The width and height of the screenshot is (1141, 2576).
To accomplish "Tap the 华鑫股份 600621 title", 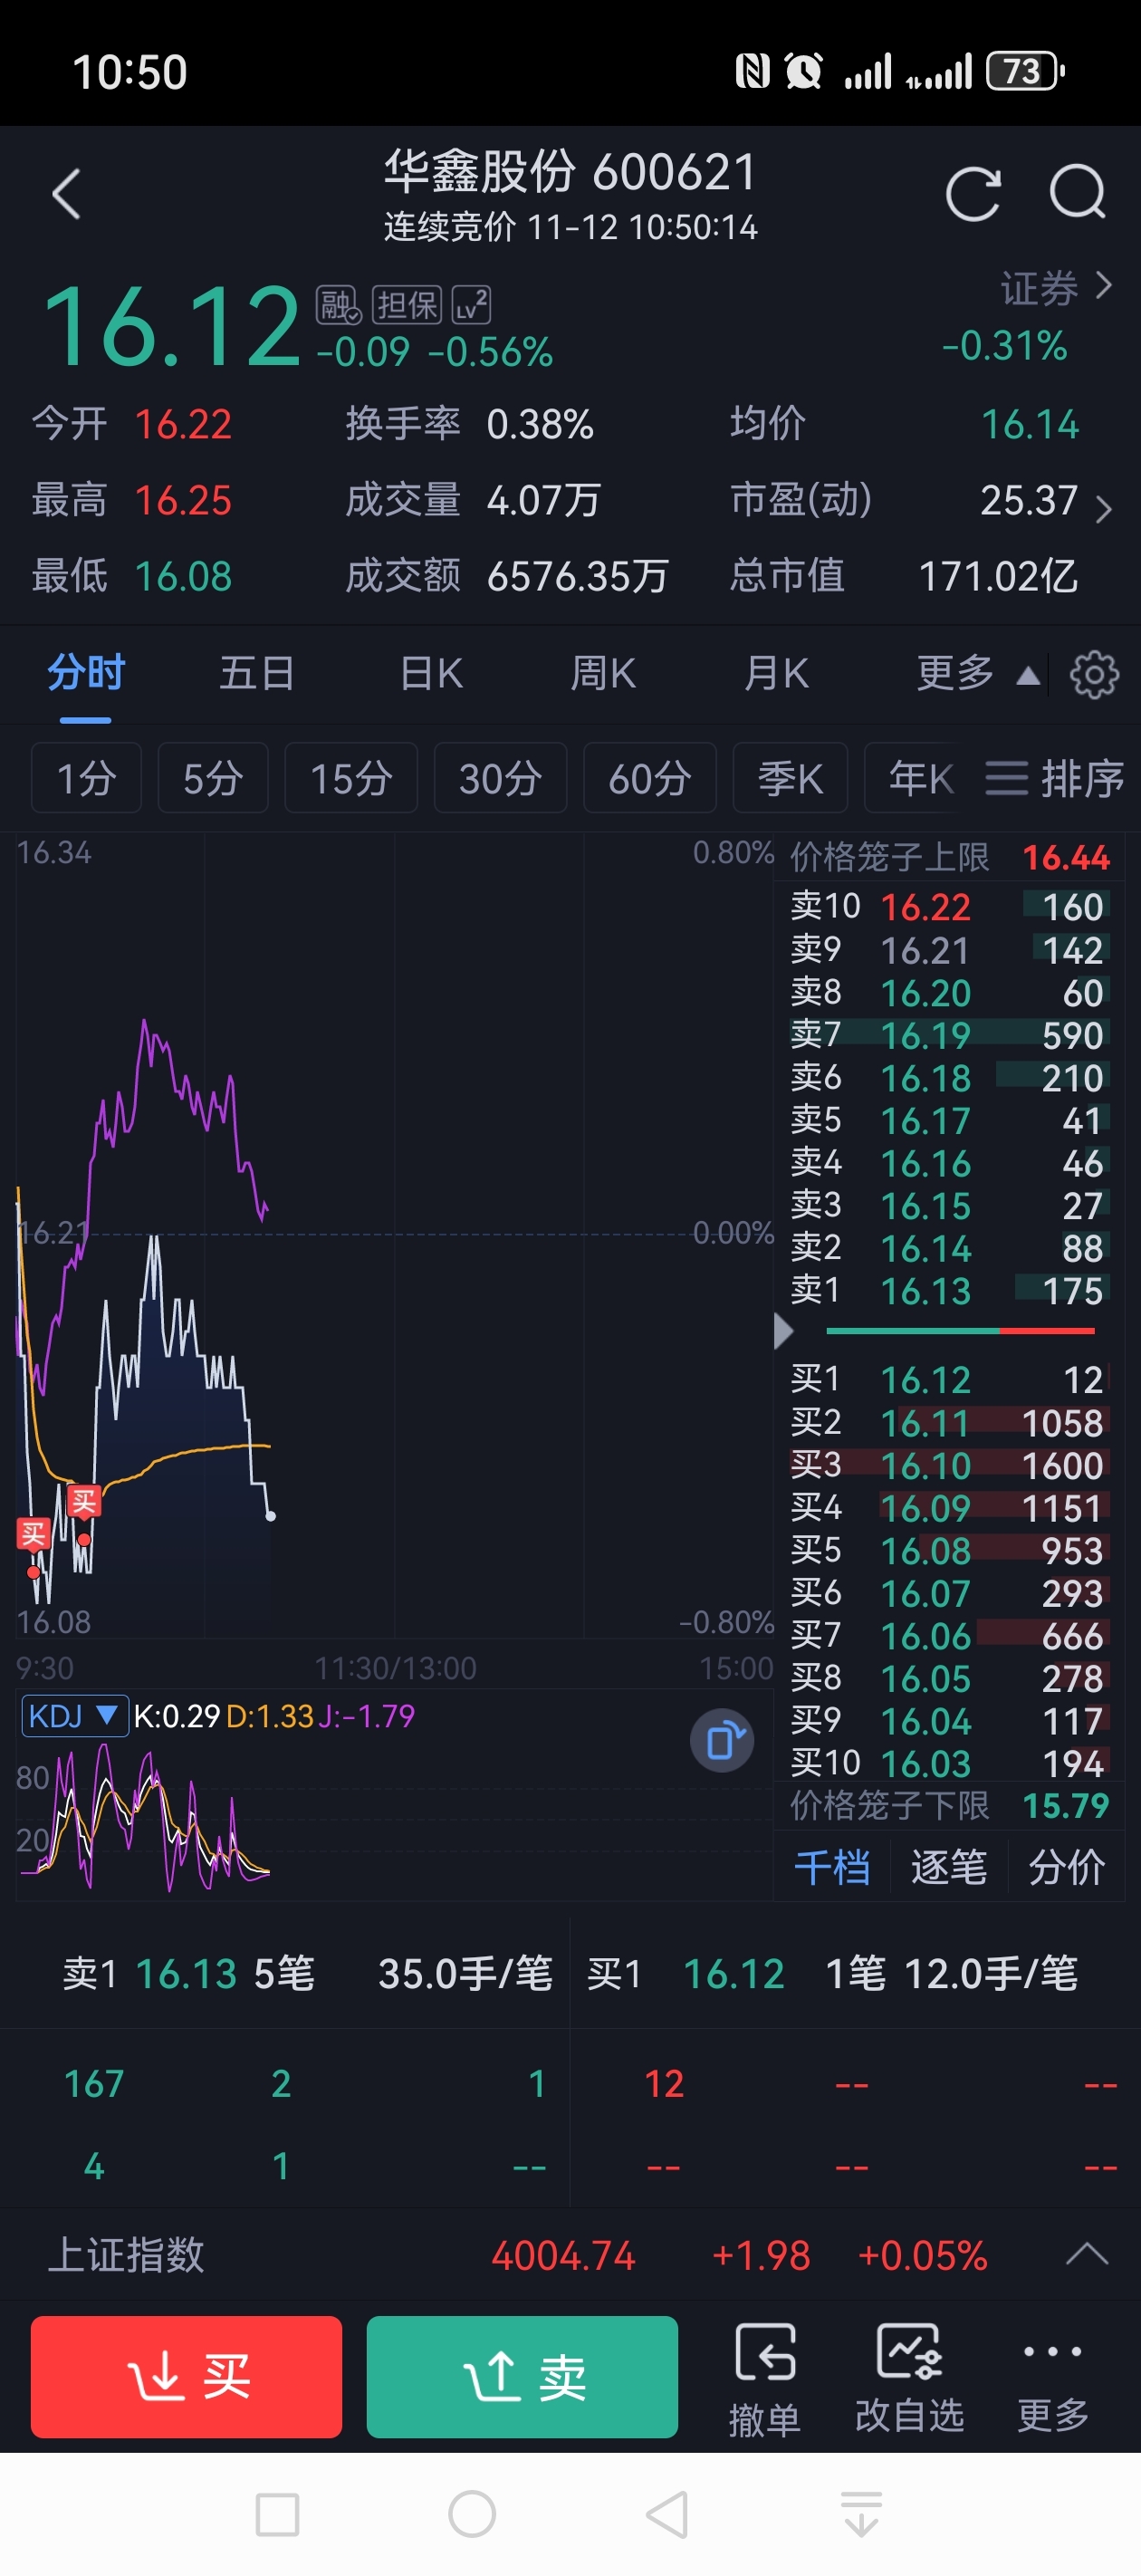I will pos(570,171).
